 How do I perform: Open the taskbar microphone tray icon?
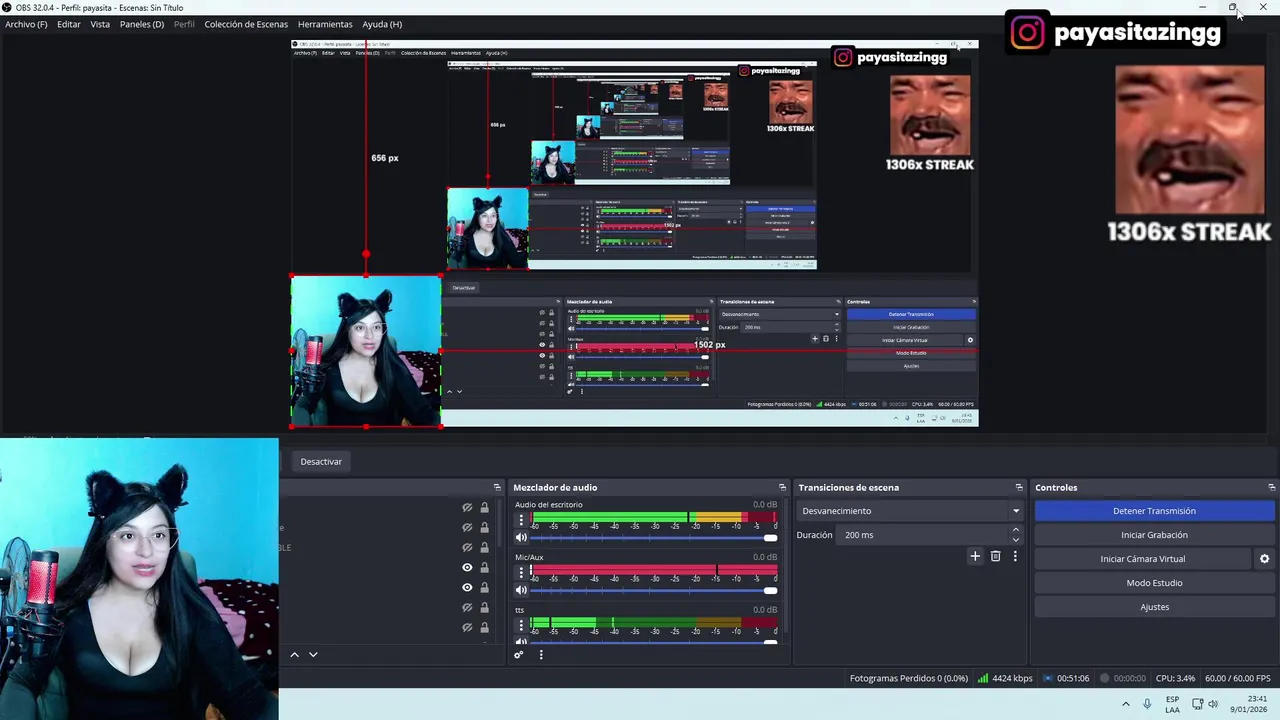[x=1147, y=704]
